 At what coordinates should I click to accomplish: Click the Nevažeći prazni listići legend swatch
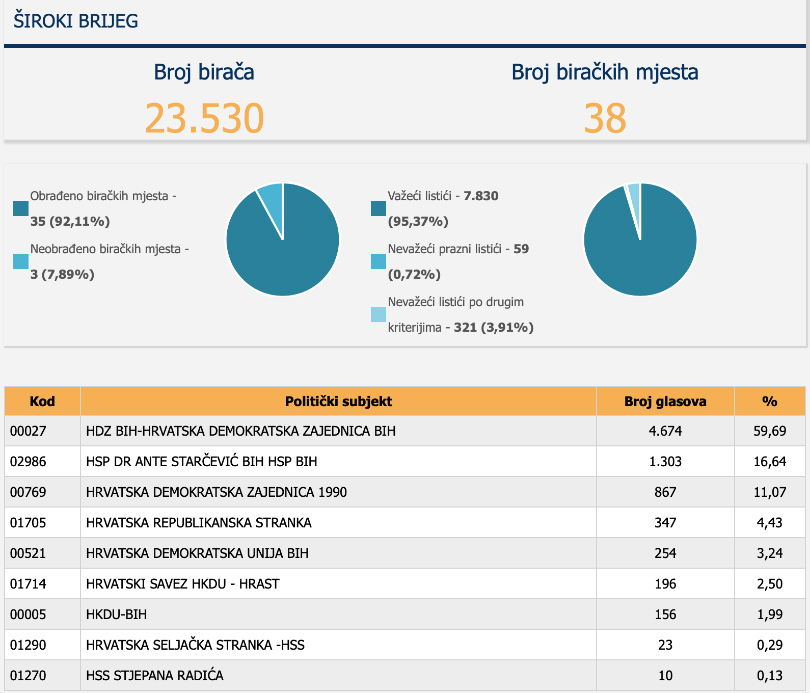click(x=379, y=261)
